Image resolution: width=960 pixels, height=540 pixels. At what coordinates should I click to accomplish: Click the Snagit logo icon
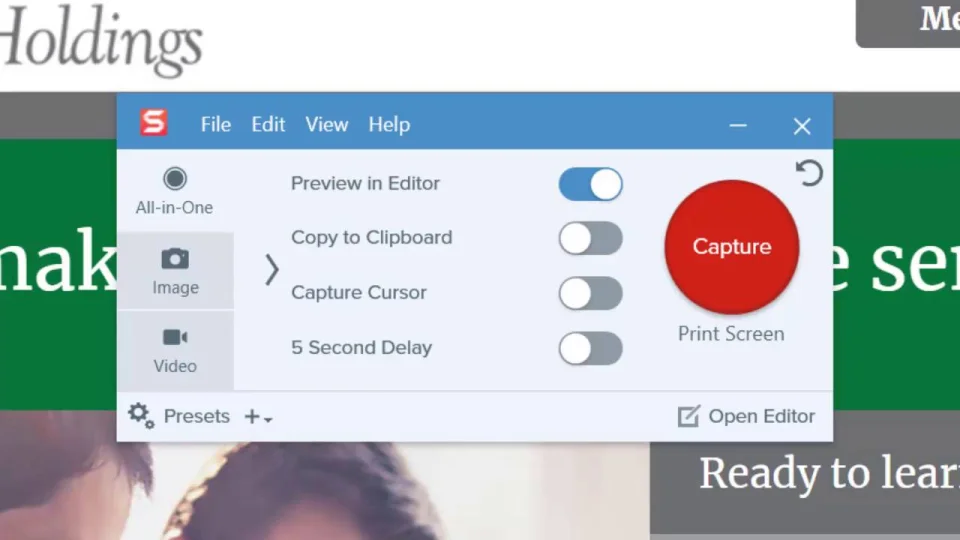click(153, 123)
